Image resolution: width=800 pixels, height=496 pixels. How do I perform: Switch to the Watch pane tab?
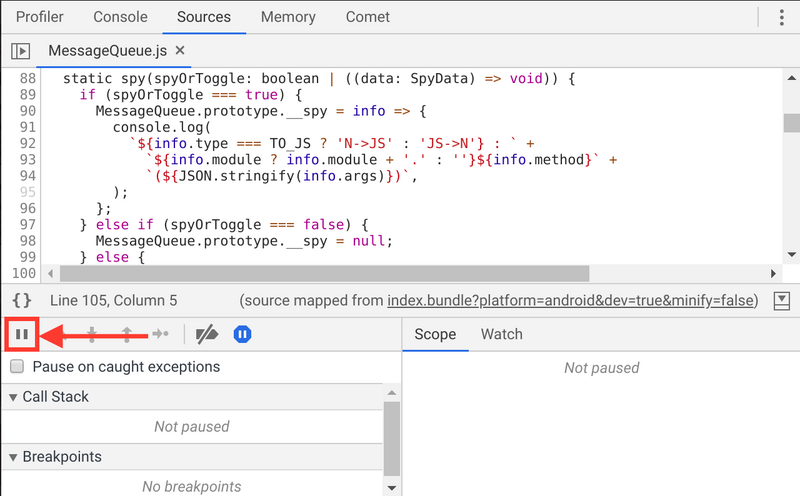[502, 334]
